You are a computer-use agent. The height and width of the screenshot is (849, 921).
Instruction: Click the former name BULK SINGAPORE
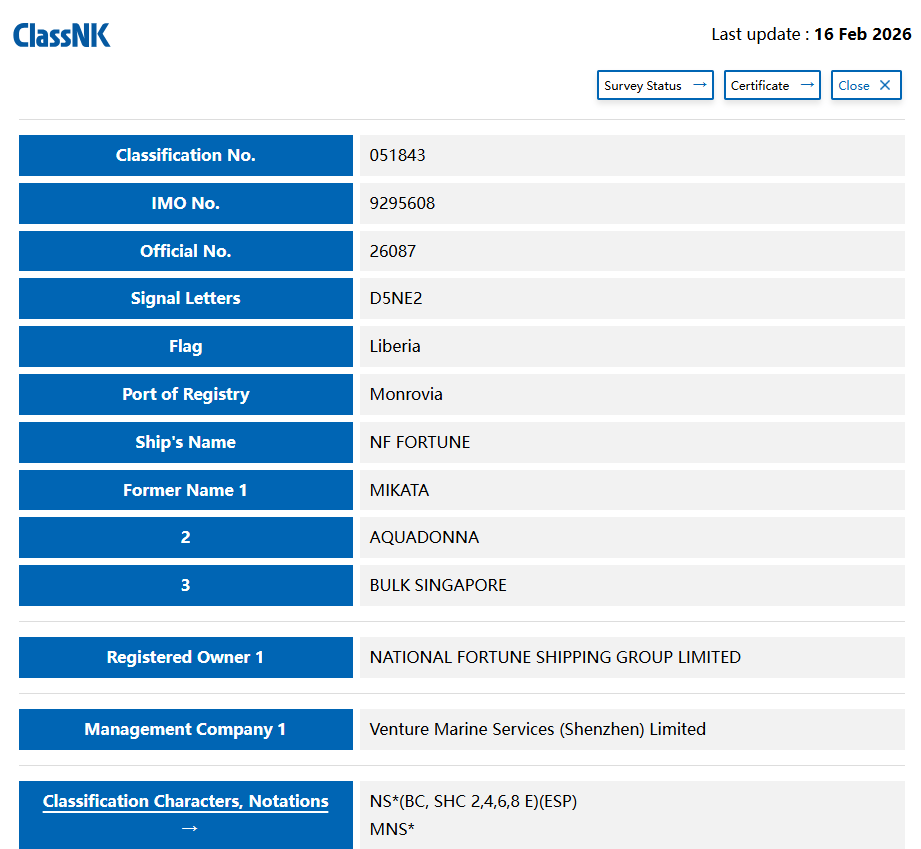[438, 585]
